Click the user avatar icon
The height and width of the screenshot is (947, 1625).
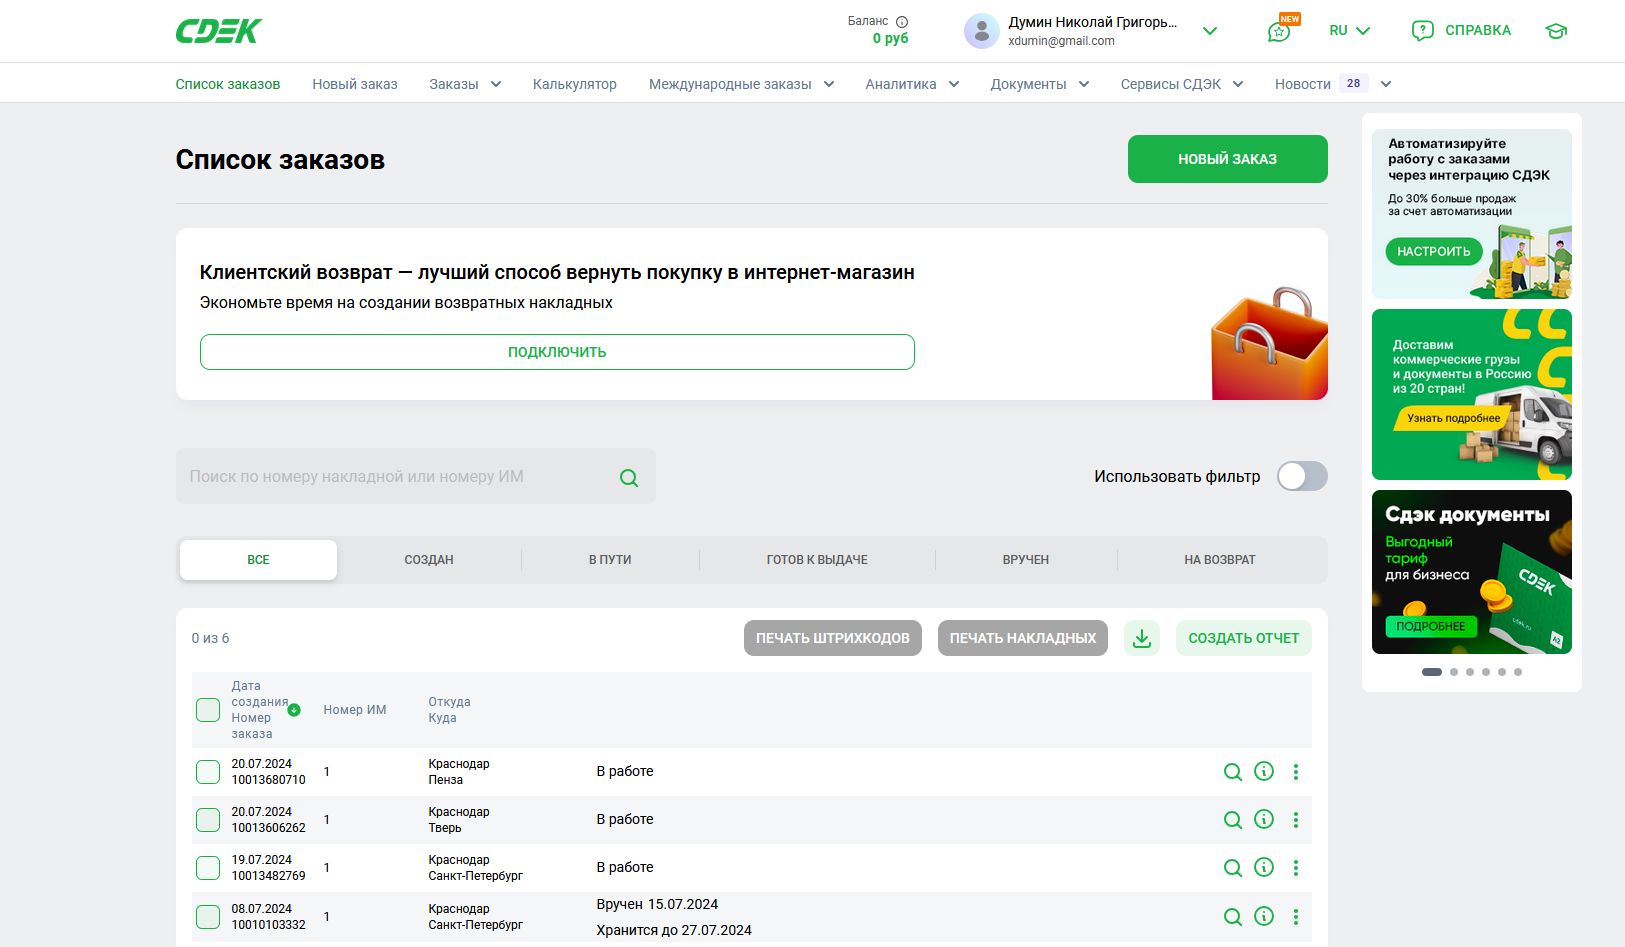[982, 31]
